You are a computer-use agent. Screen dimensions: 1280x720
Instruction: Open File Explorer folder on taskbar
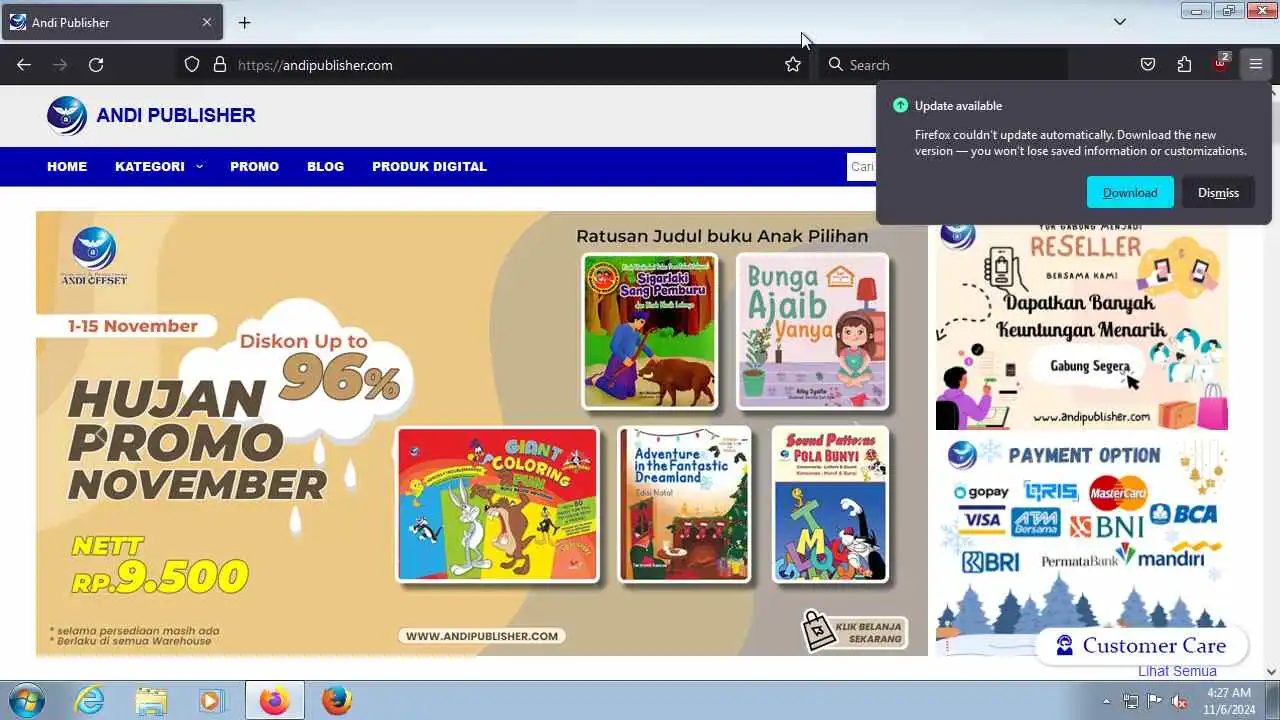tap(151, 700)
